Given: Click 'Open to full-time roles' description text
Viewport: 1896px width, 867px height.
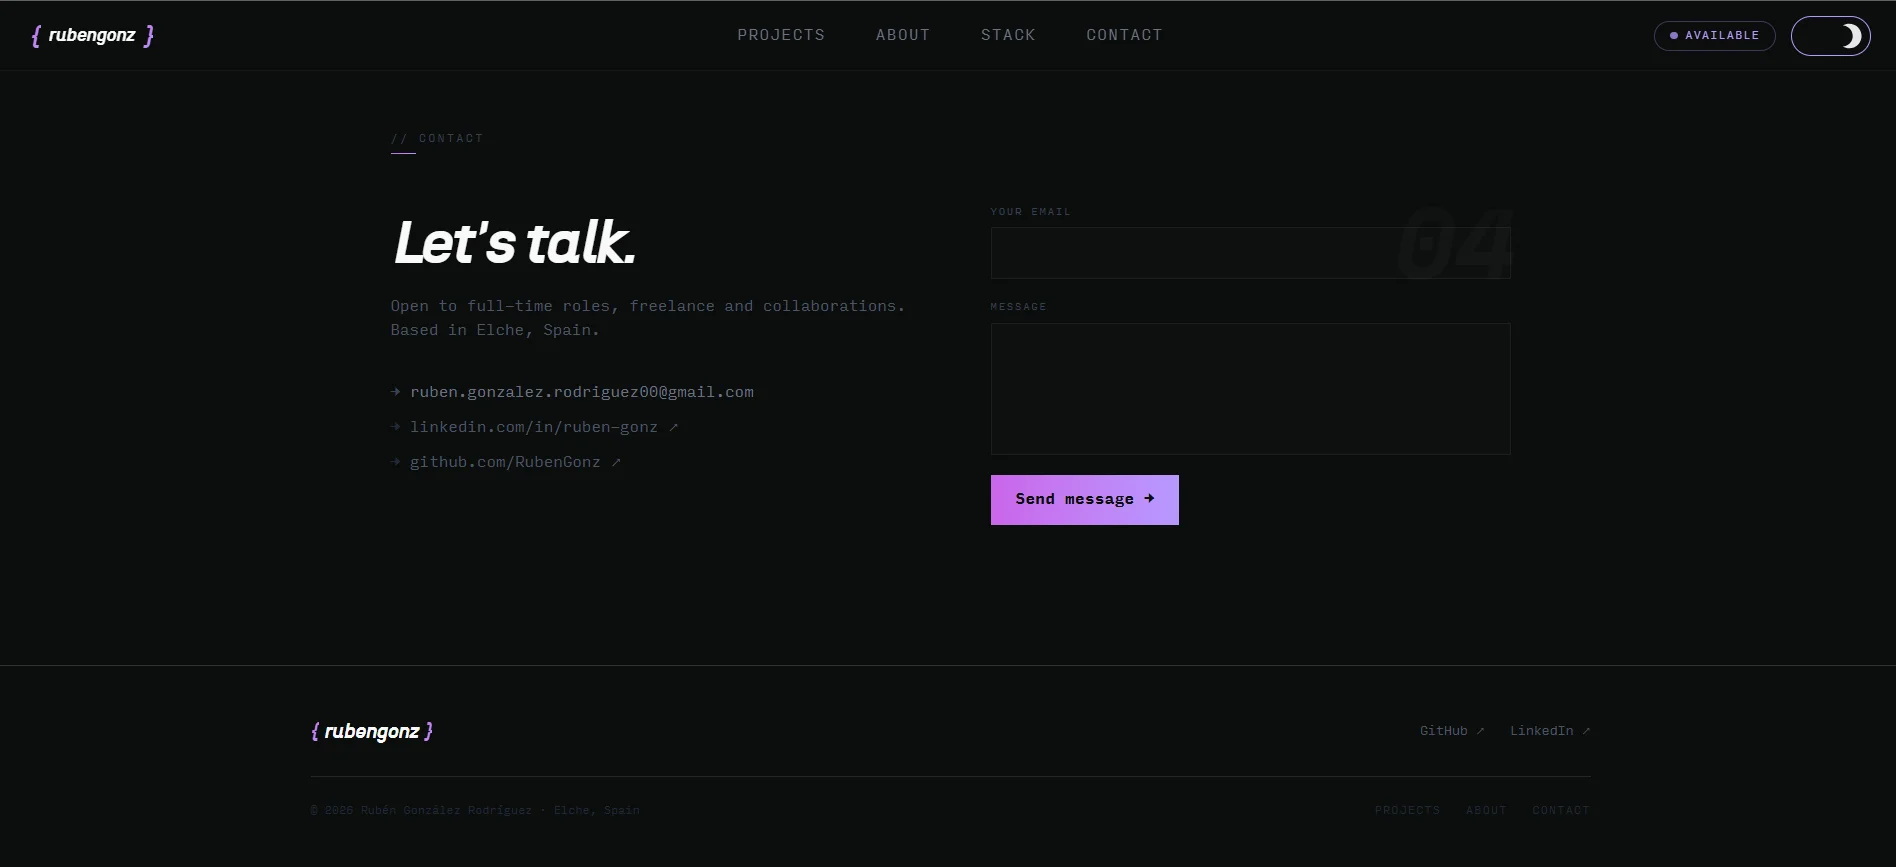Looking at the screenshot, I should [648, 306].
